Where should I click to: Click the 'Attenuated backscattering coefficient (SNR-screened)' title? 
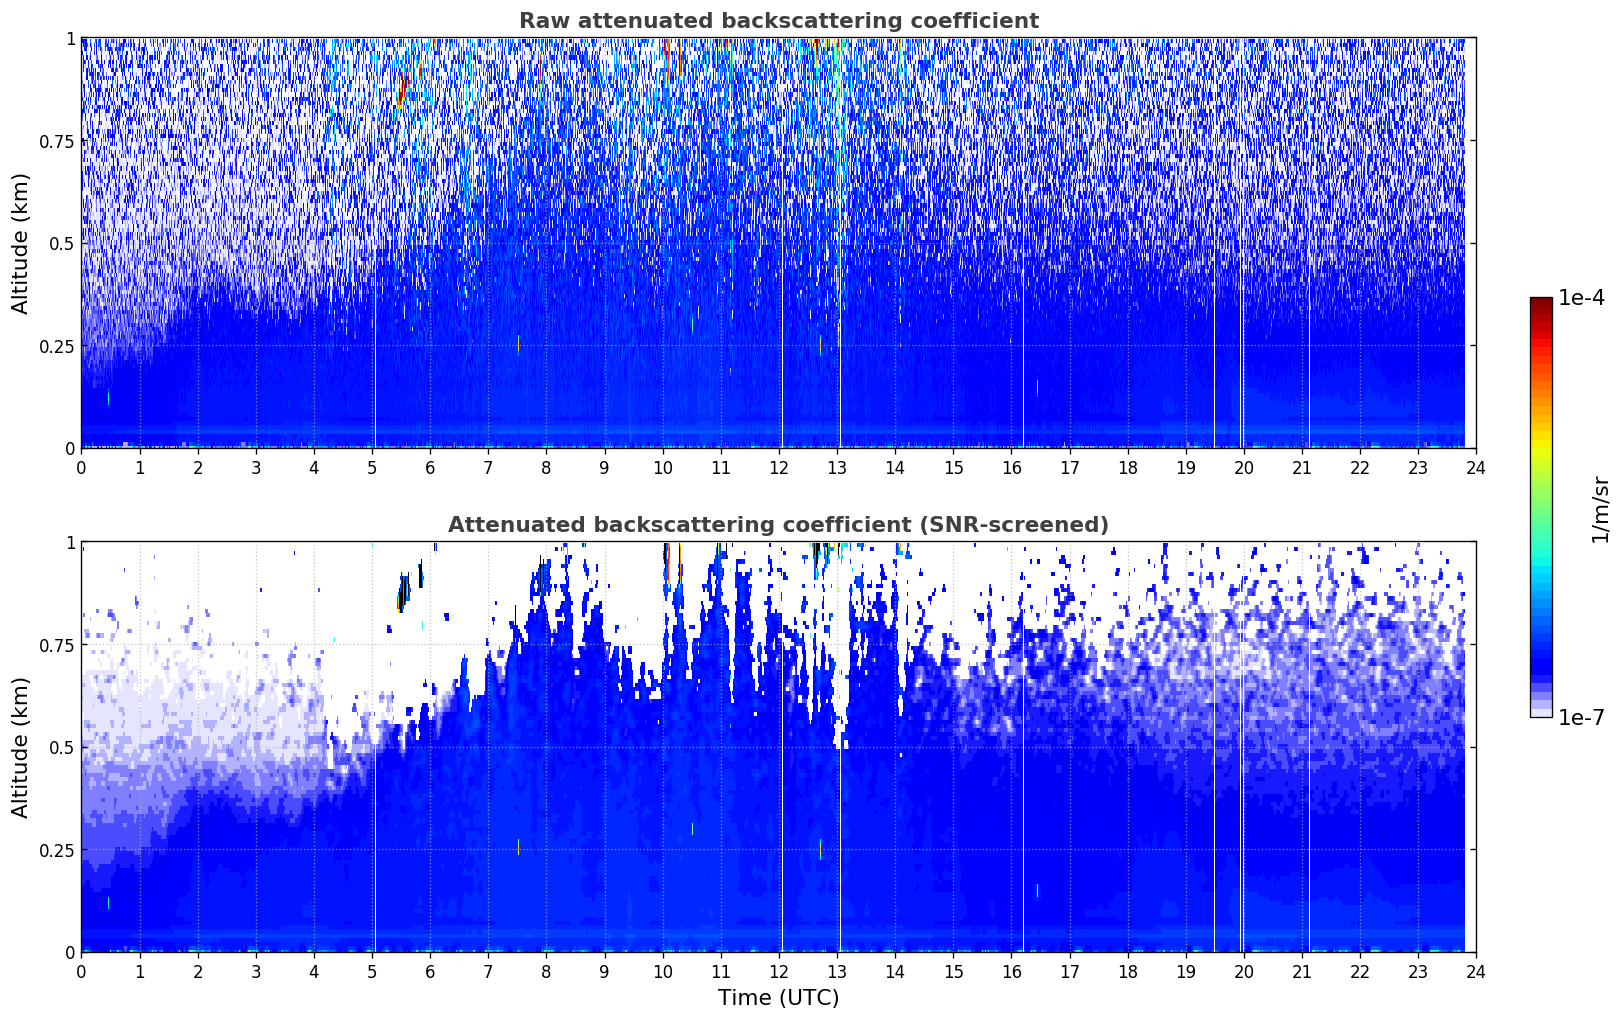click(x=778, y=525)
